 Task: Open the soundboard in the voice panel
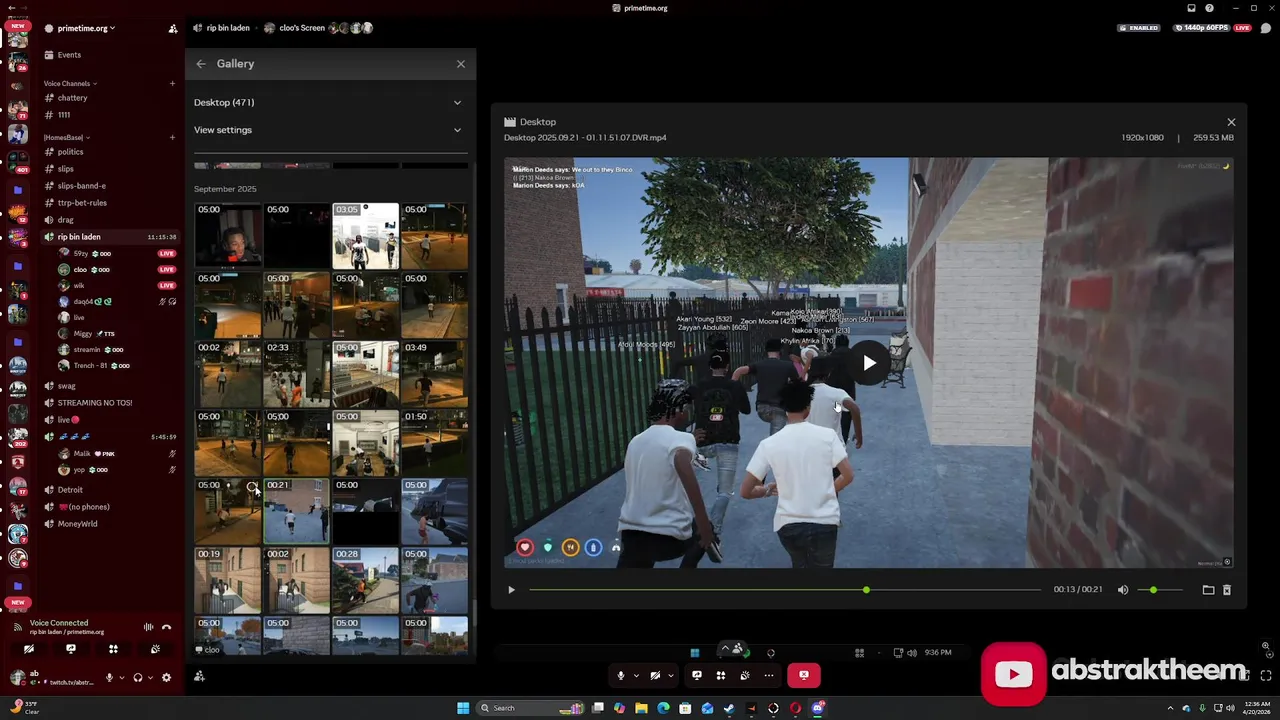(x=155, y=649)
